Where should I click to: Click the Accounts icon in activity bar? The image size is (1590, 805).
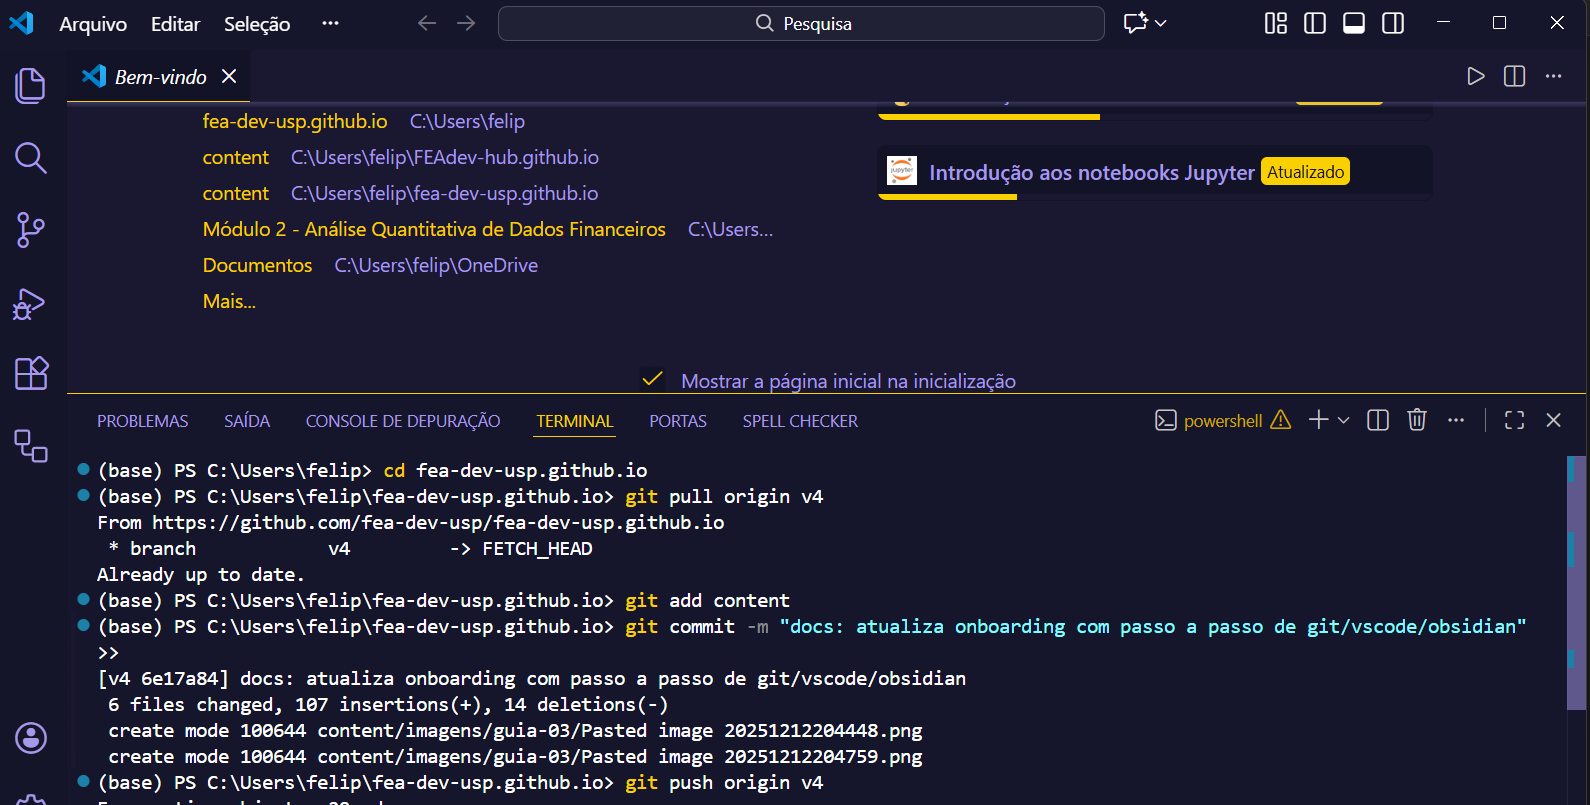tap(30, 738)
